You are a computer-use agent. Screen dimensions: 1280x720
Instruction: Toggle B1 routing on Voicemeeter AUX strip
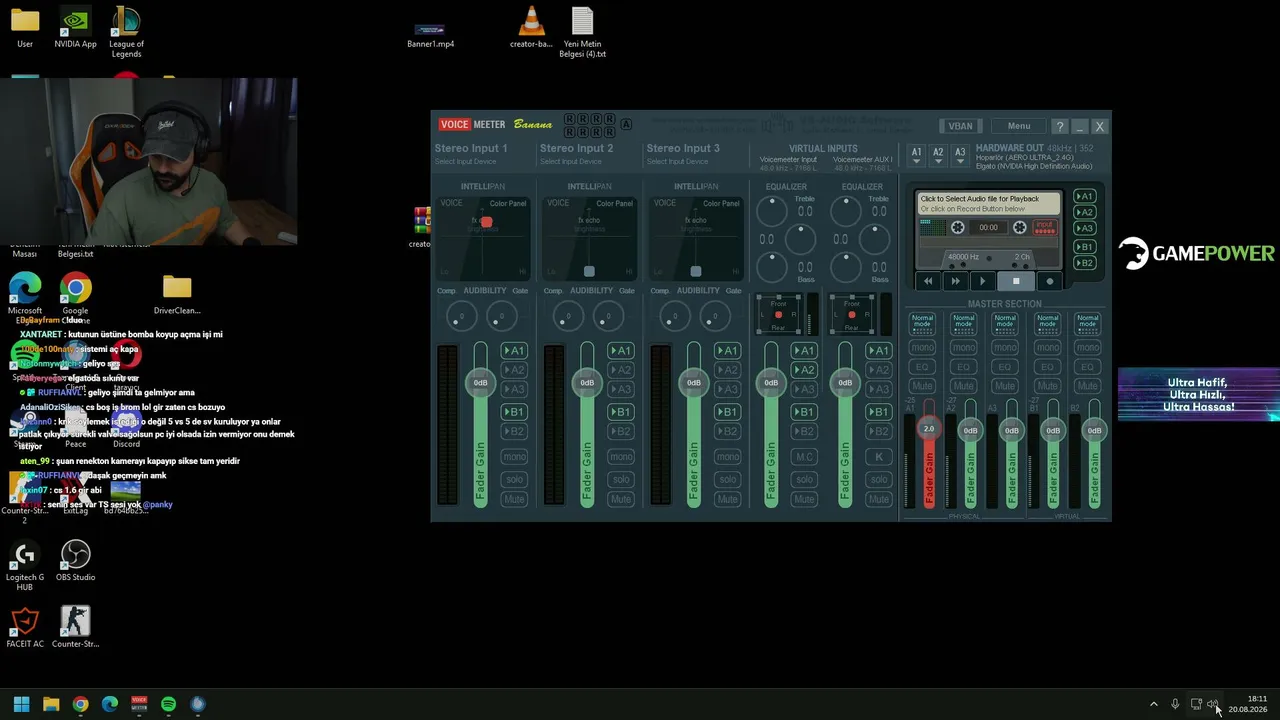[x=878, y=412]
